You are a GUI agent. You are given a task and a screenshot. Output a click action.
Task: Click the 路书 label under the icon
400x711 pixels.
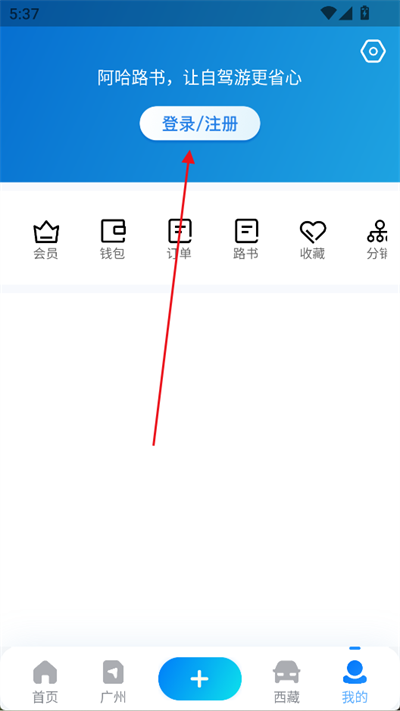click(246, 253)
